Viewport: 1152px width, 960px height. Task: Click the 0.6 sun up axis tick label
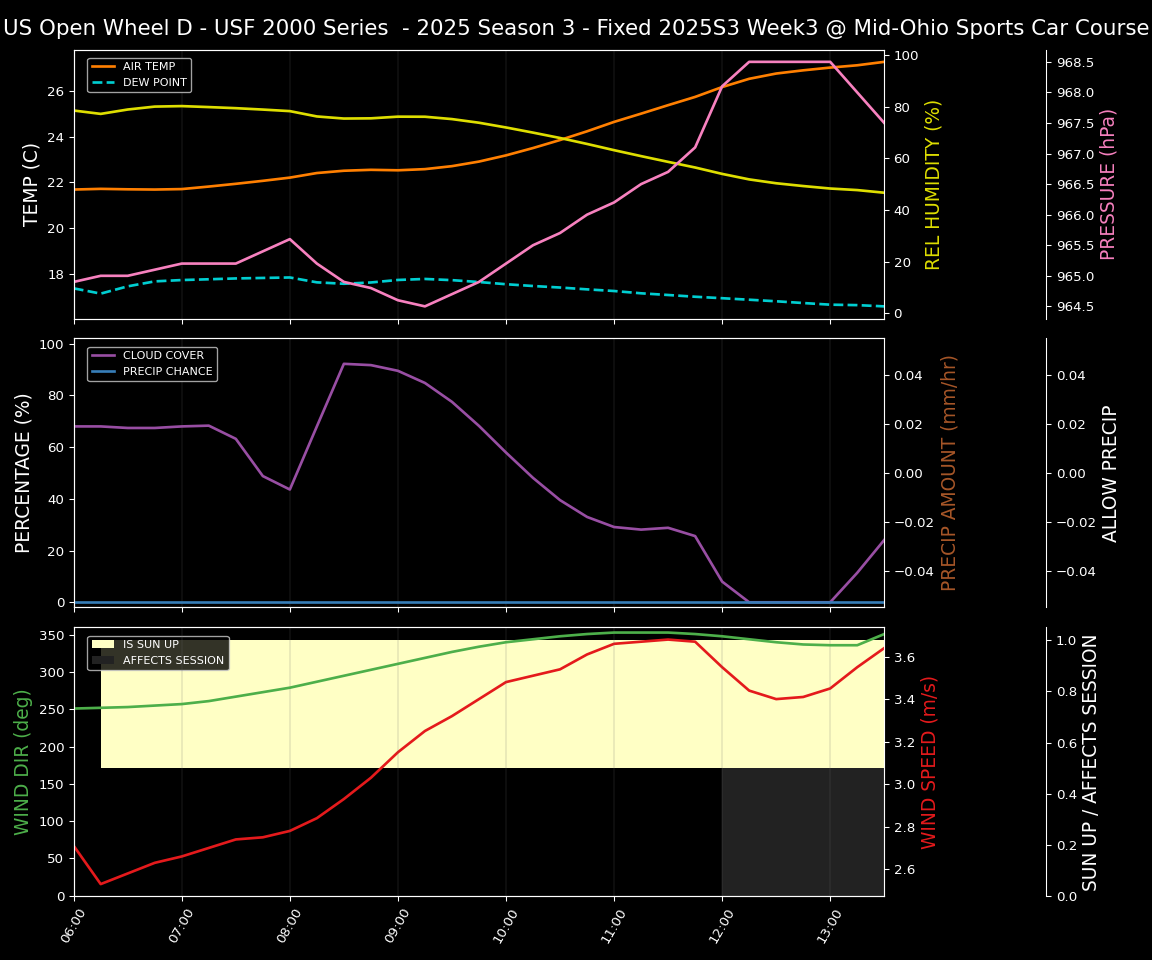pyautogui.click(x=1067, y=743)
